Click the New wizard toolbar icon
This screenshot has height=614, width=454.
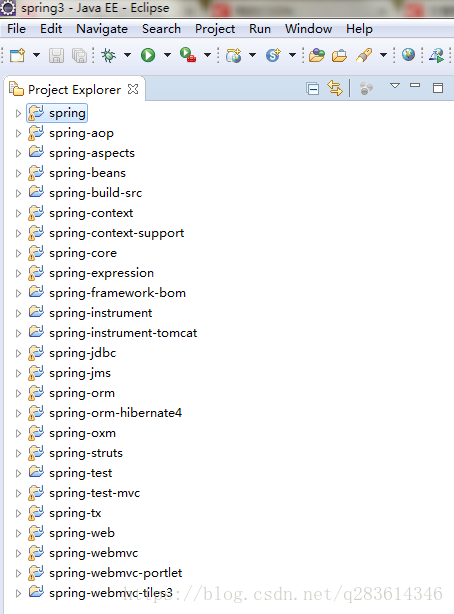click(x=17, y=55)
